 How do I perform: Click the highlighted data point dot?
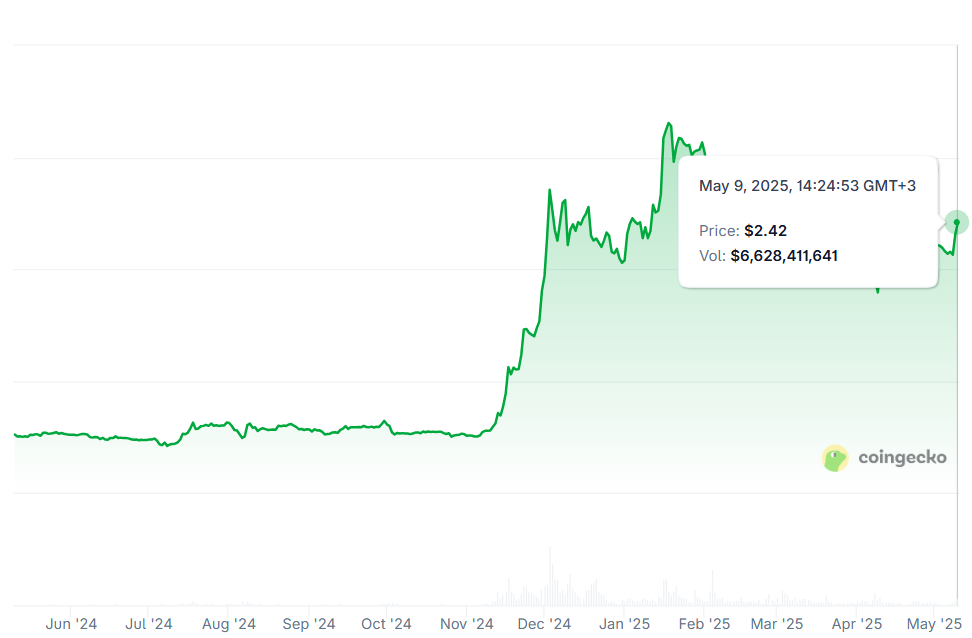point(957,222)
